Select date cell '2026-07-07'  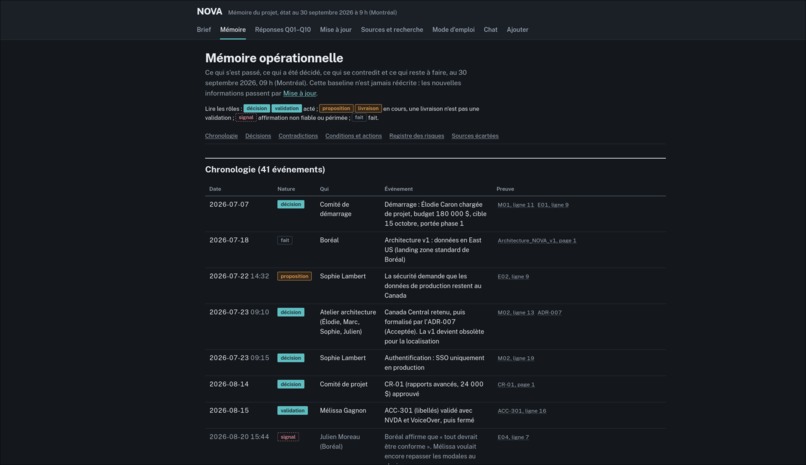coord(229,204)
